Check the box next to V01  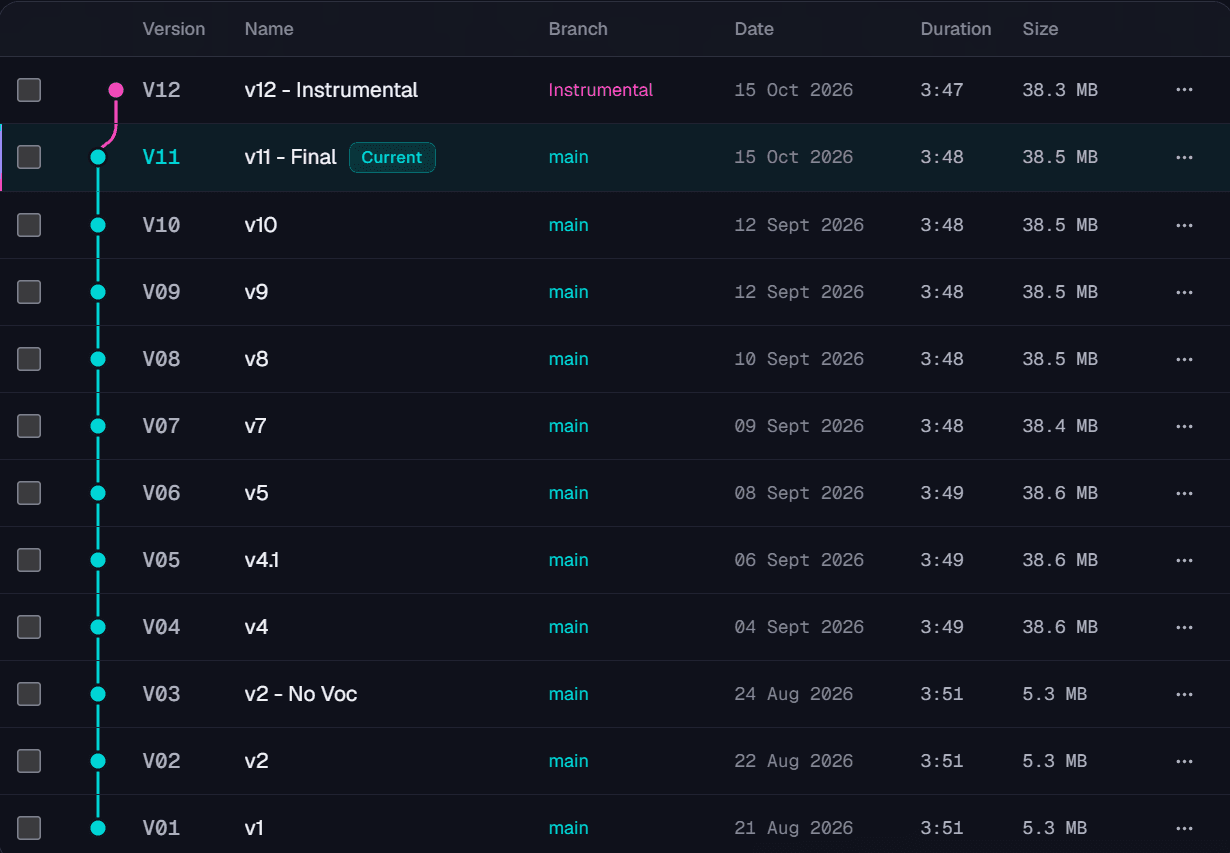[29, 828]
